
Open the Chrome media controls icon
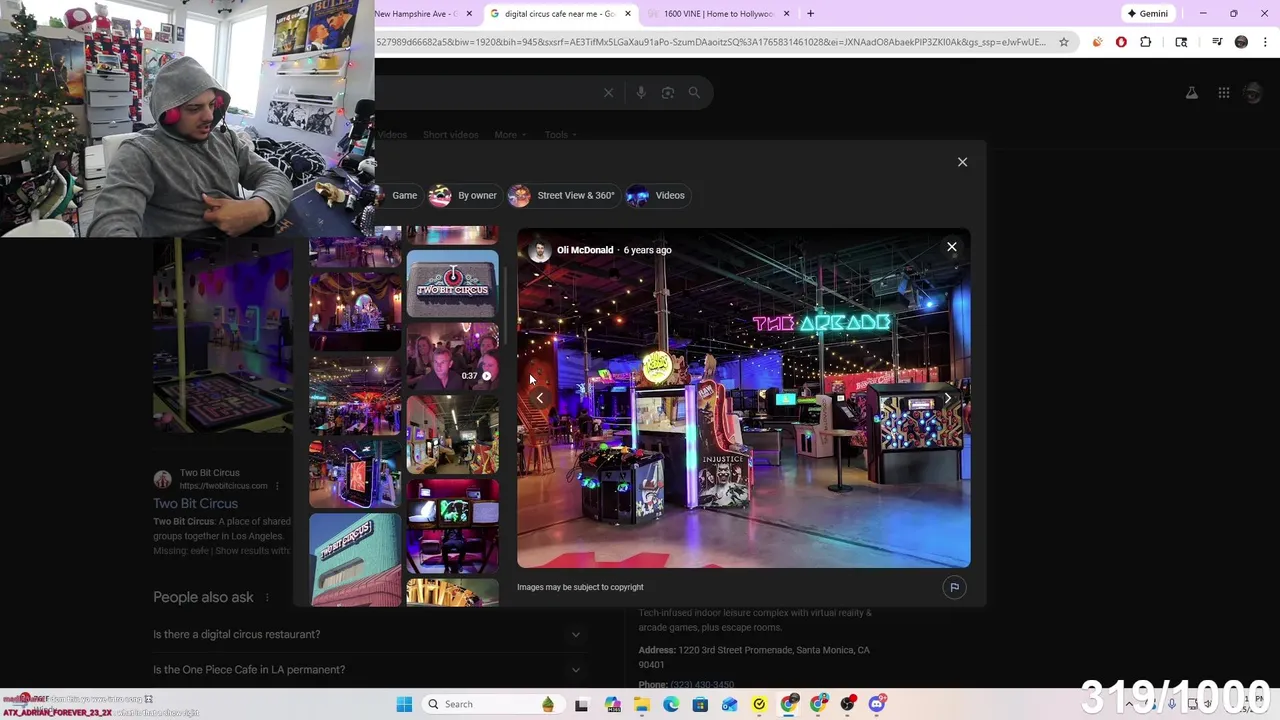1217,42
